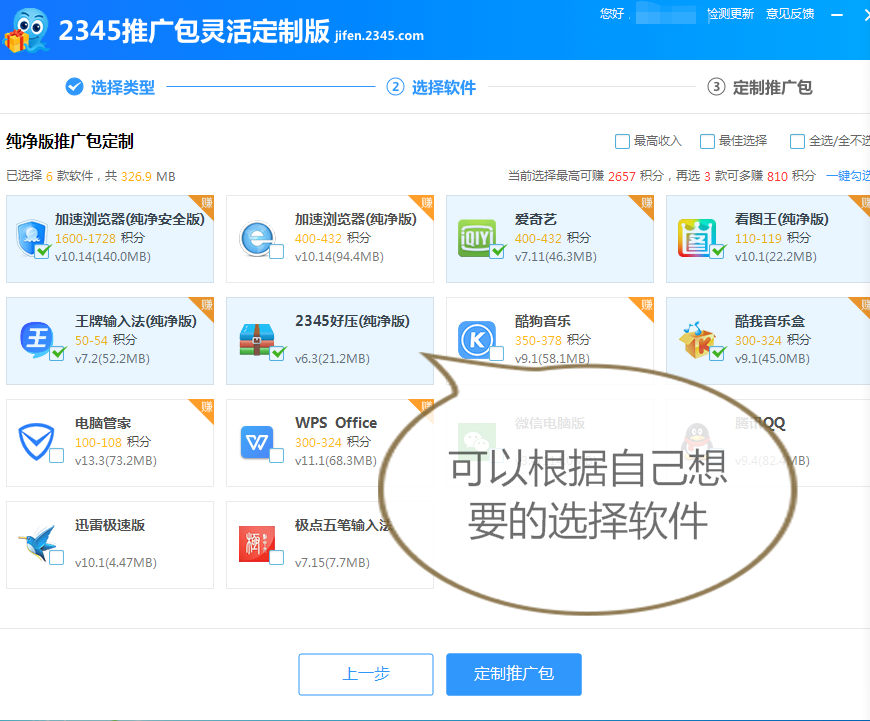The height and width of the screenshot is (721, 870).
Task: Uncheck the 2345好压(纯净版) checkbox
Action: (277, 353)
